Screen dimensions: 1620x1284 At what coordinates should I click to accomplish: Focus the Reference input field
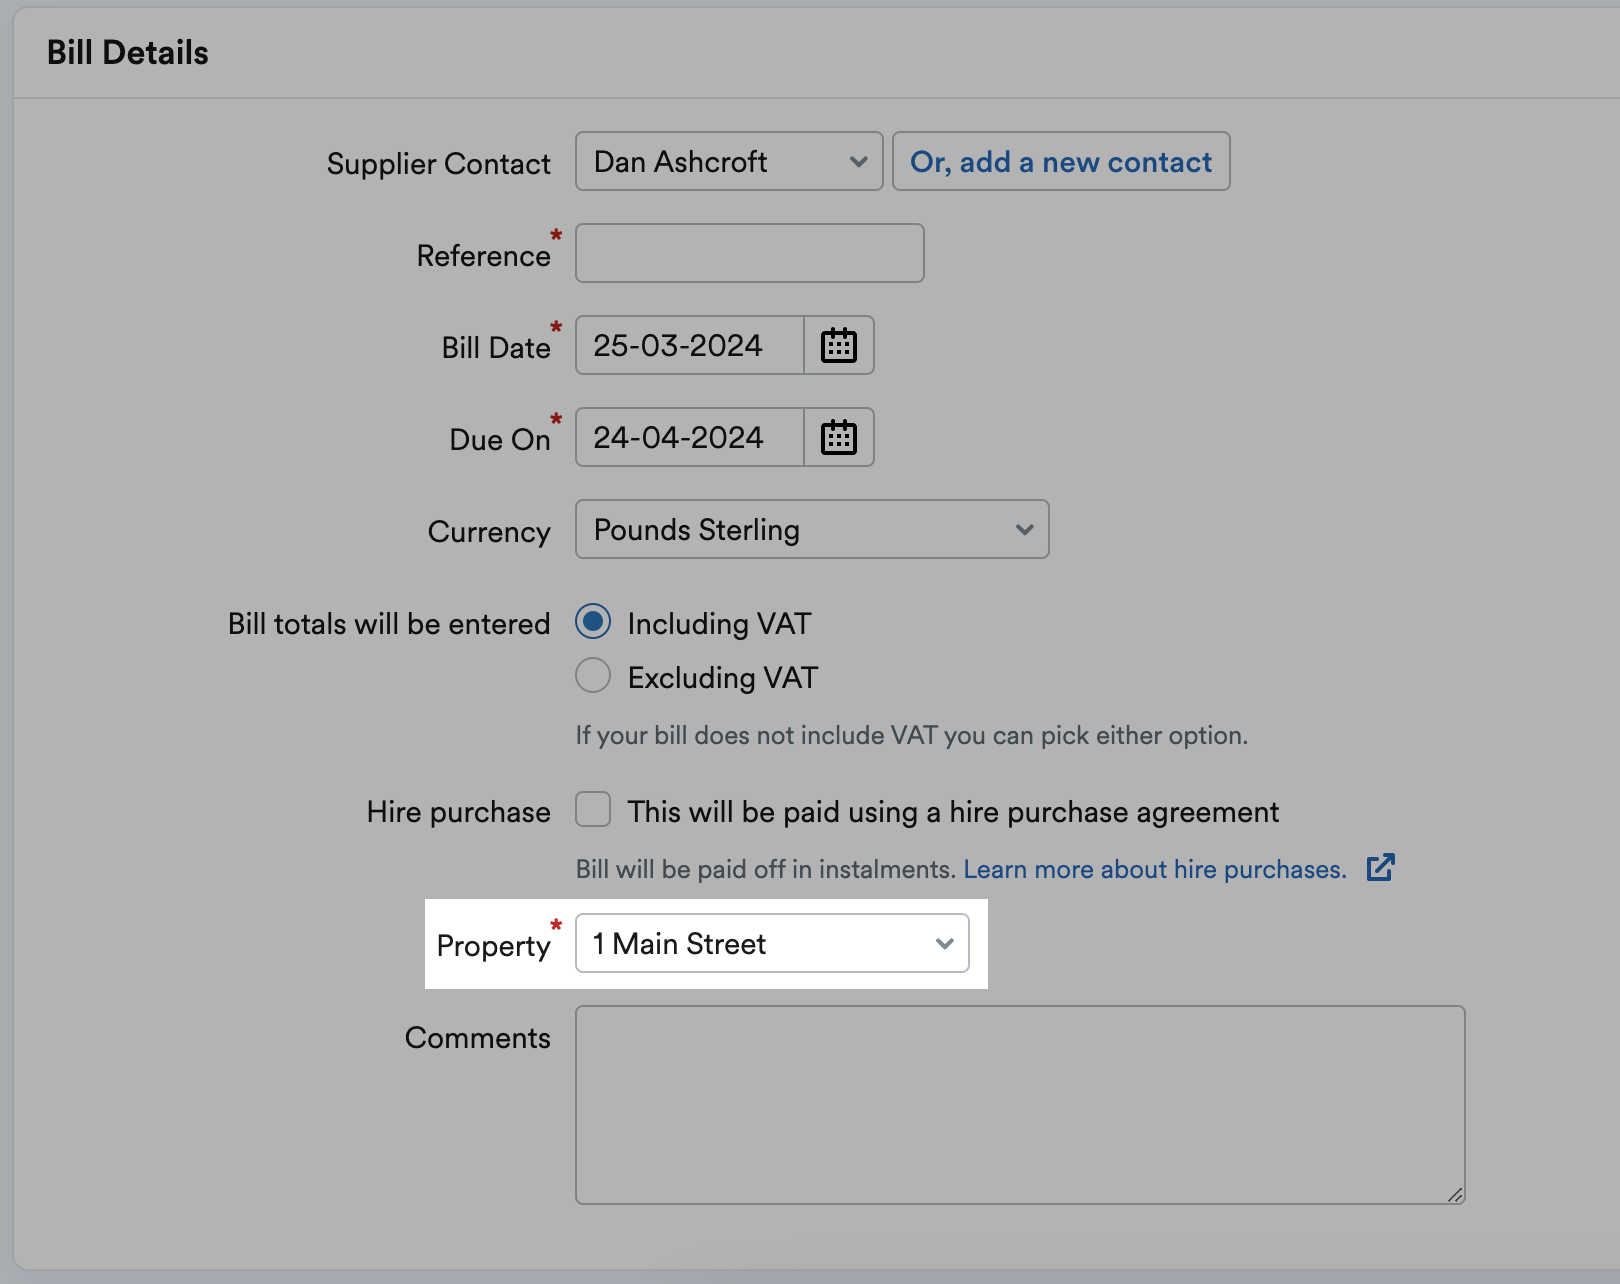tap(750, 253)
